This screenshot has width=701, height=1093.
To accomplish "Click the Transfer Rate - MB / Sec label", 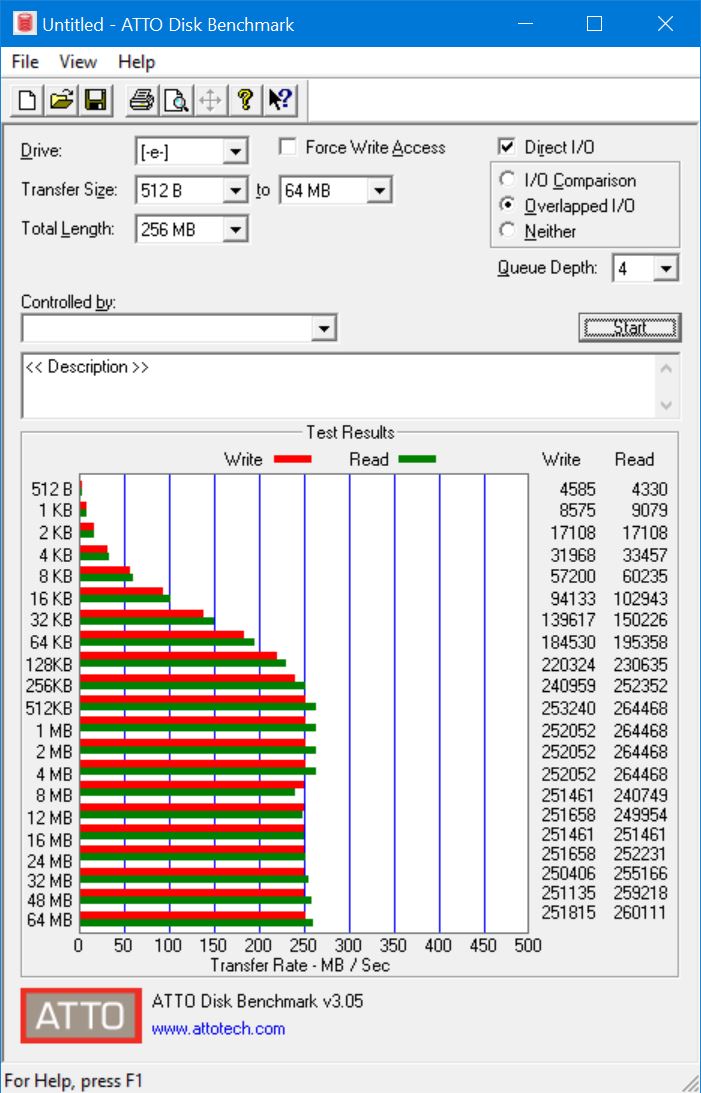I will 300,965.
